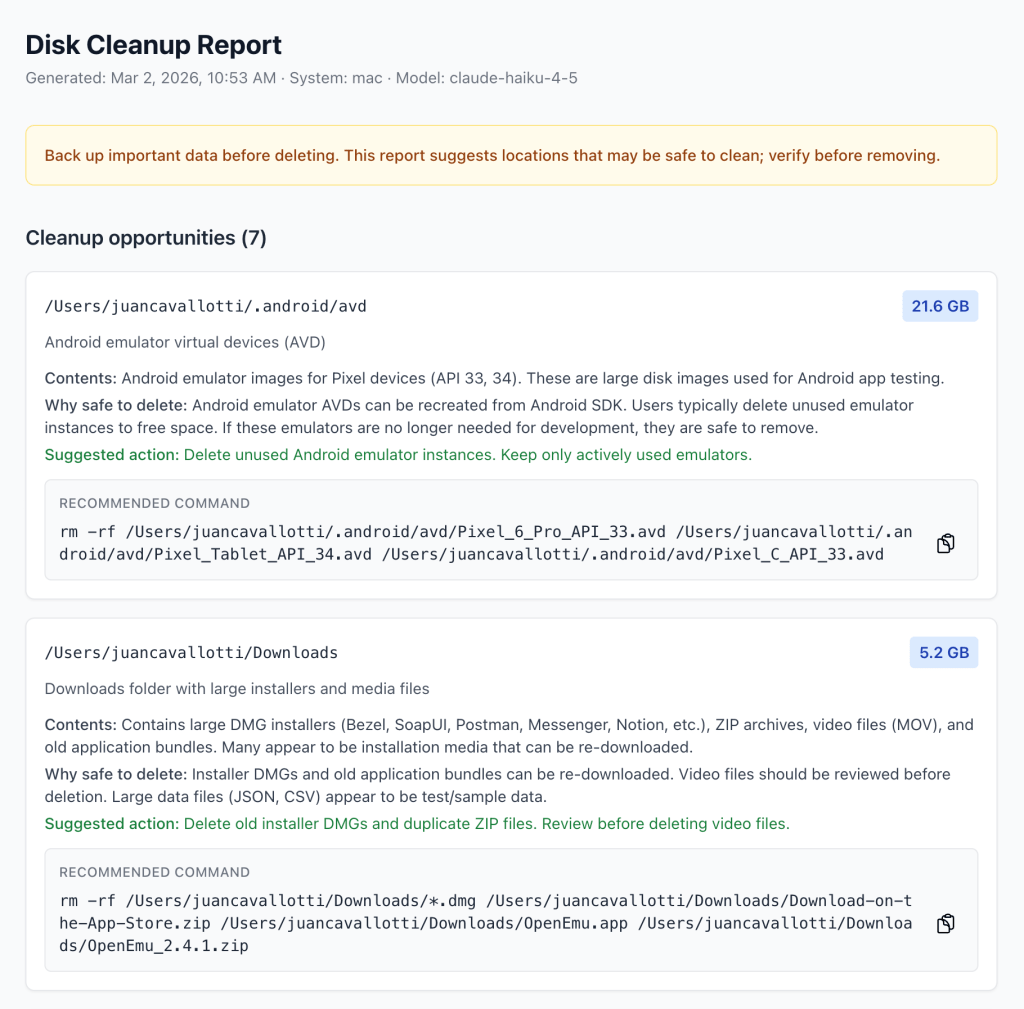The height and width of the screenshot is (1009, 1024).
Task: Click the Downloads folder large installers description
Action: [x=237, y=688]
